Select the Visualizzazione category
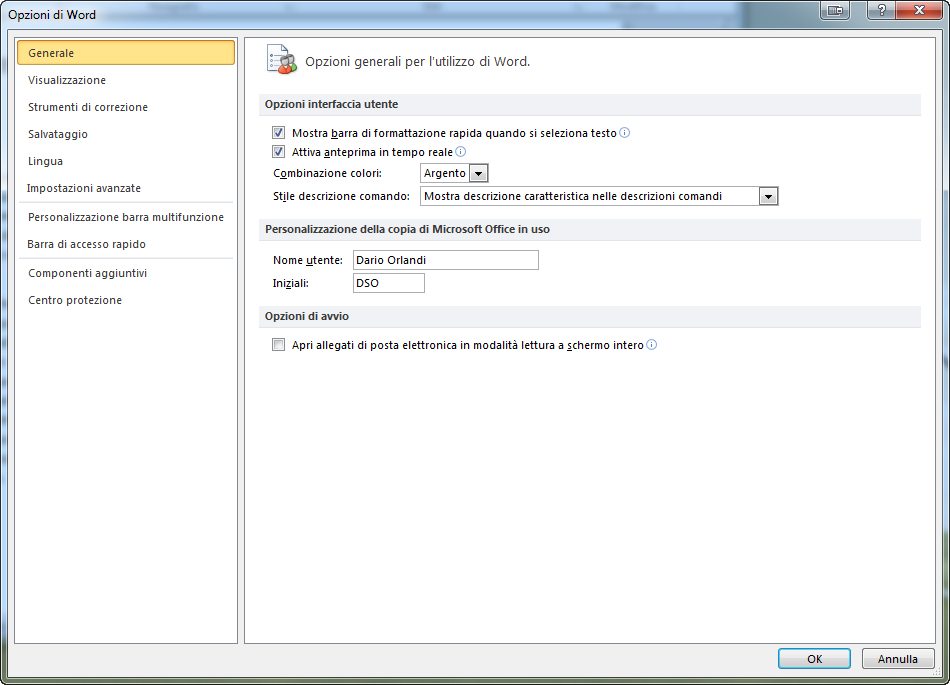950x685 pixels. (x=67, y=80)
